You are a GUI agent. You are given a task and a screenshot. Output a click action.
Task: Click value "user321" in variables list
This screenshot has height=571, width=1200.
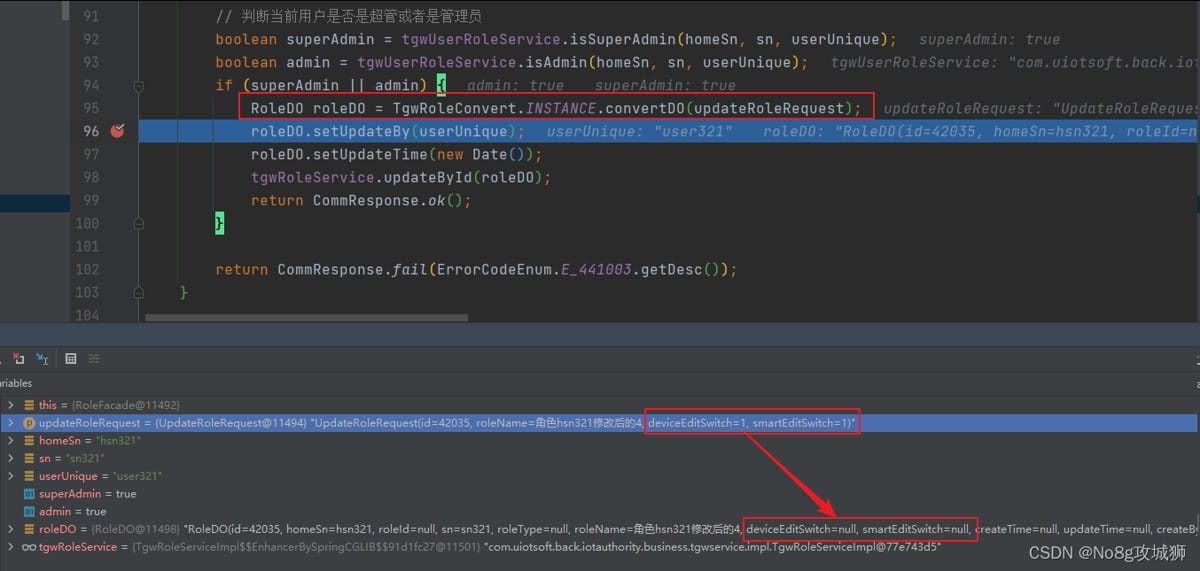(x=136, y=476)
